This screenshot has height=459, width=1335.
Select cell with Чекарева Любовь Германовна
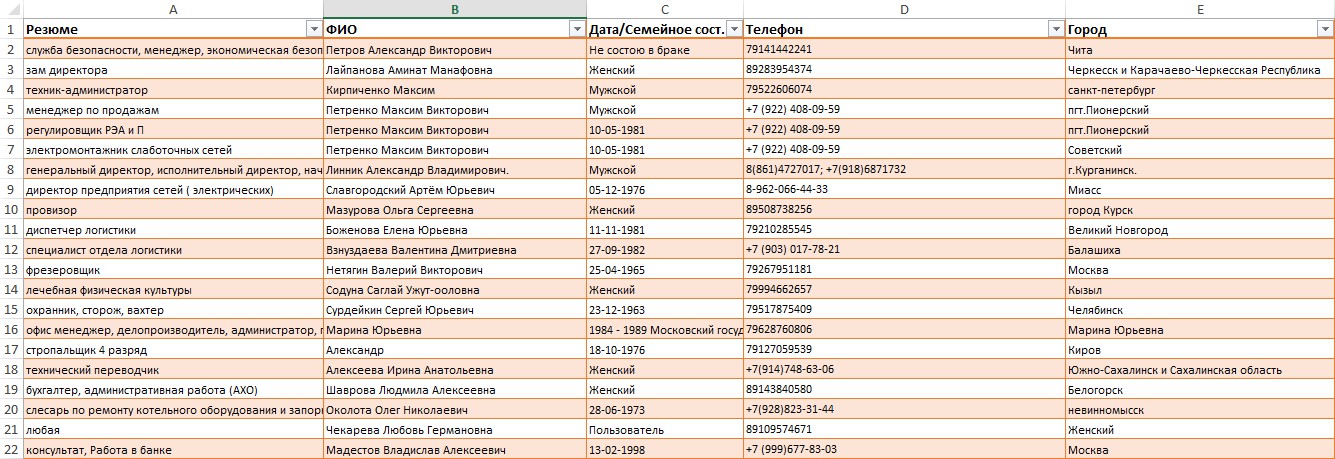click(455, 430)
